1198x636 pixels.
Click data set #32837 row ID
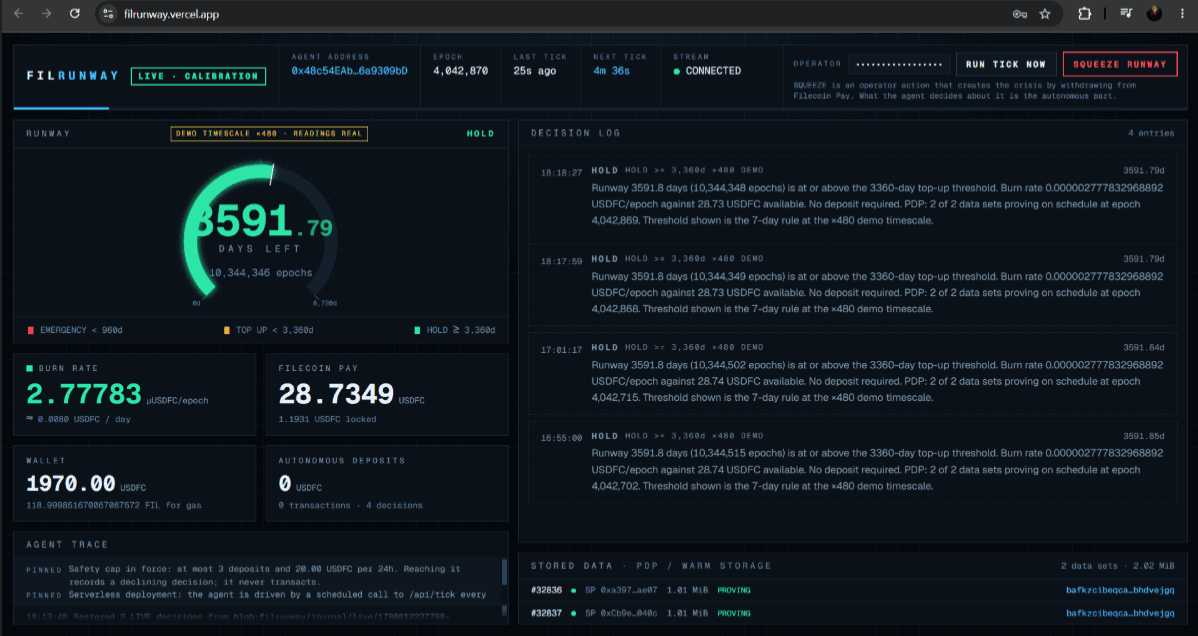pos(546,613)
